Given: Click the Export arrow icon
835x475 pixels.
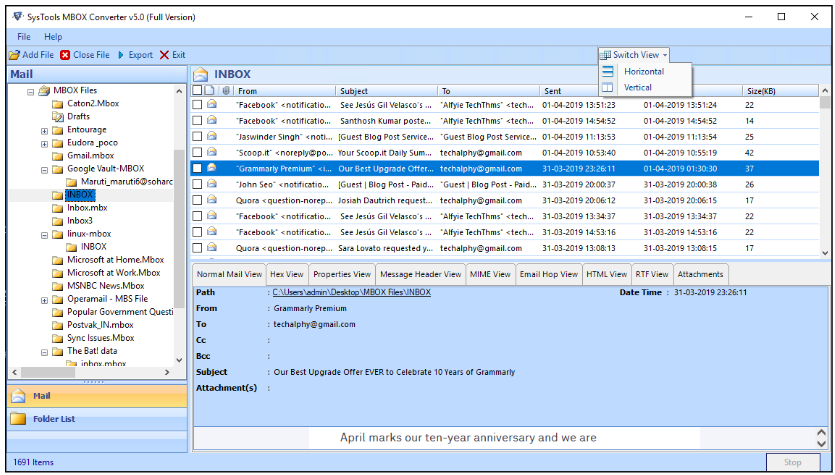Looking at the screenshot, I should tap(121, 55).
